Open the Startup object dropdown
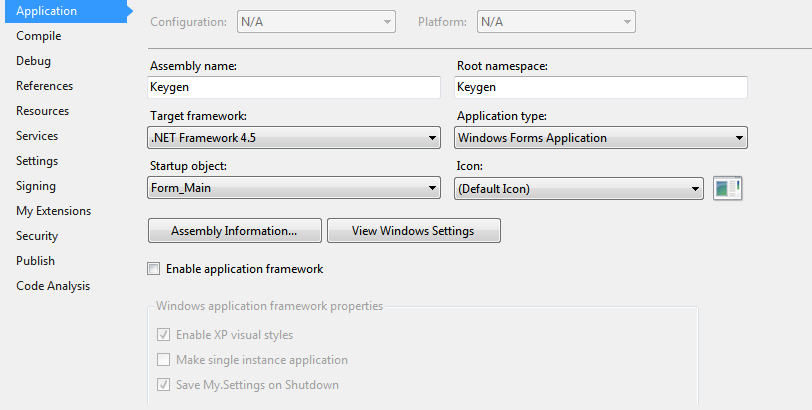 [x=294, y=188]
